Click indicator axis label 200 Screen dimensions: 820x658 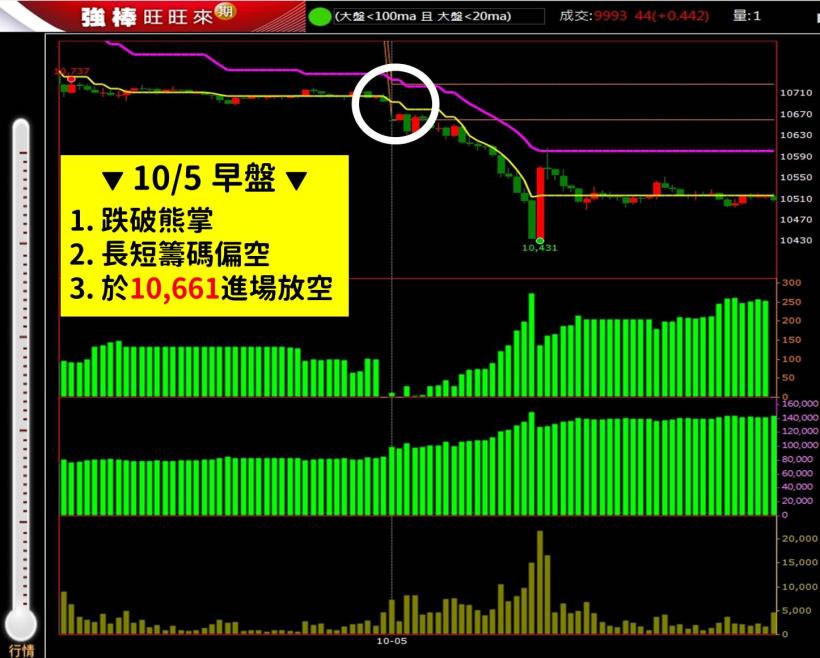coord(791,321)
